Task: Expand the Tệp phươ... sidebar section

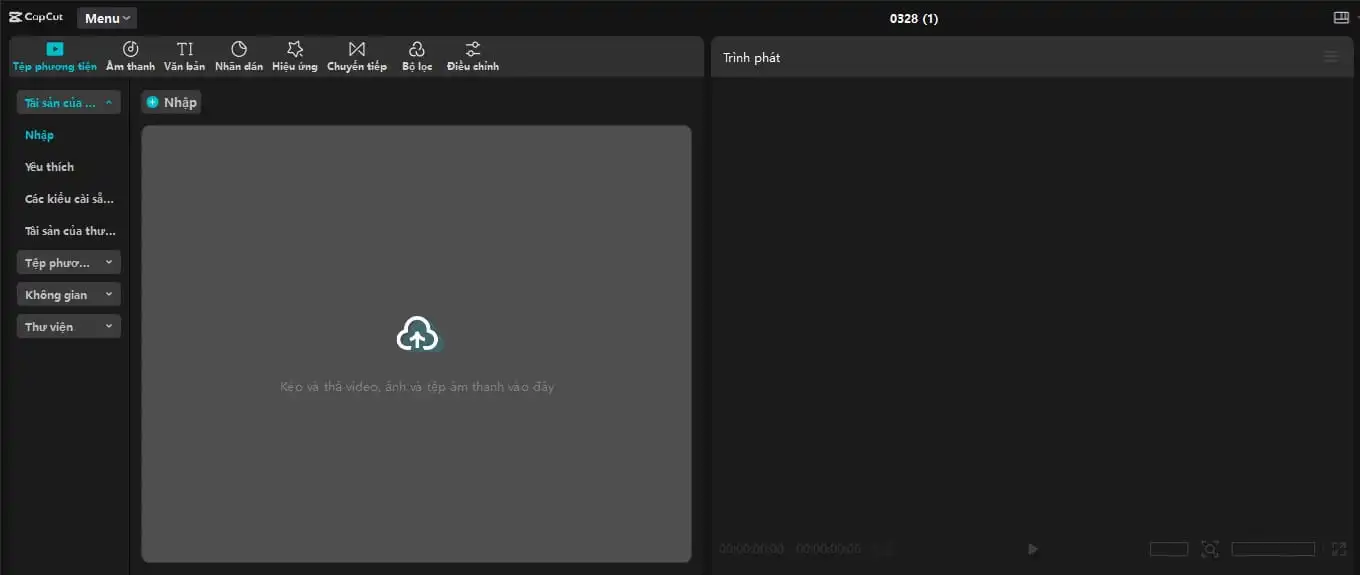Action: pos(69,262)
